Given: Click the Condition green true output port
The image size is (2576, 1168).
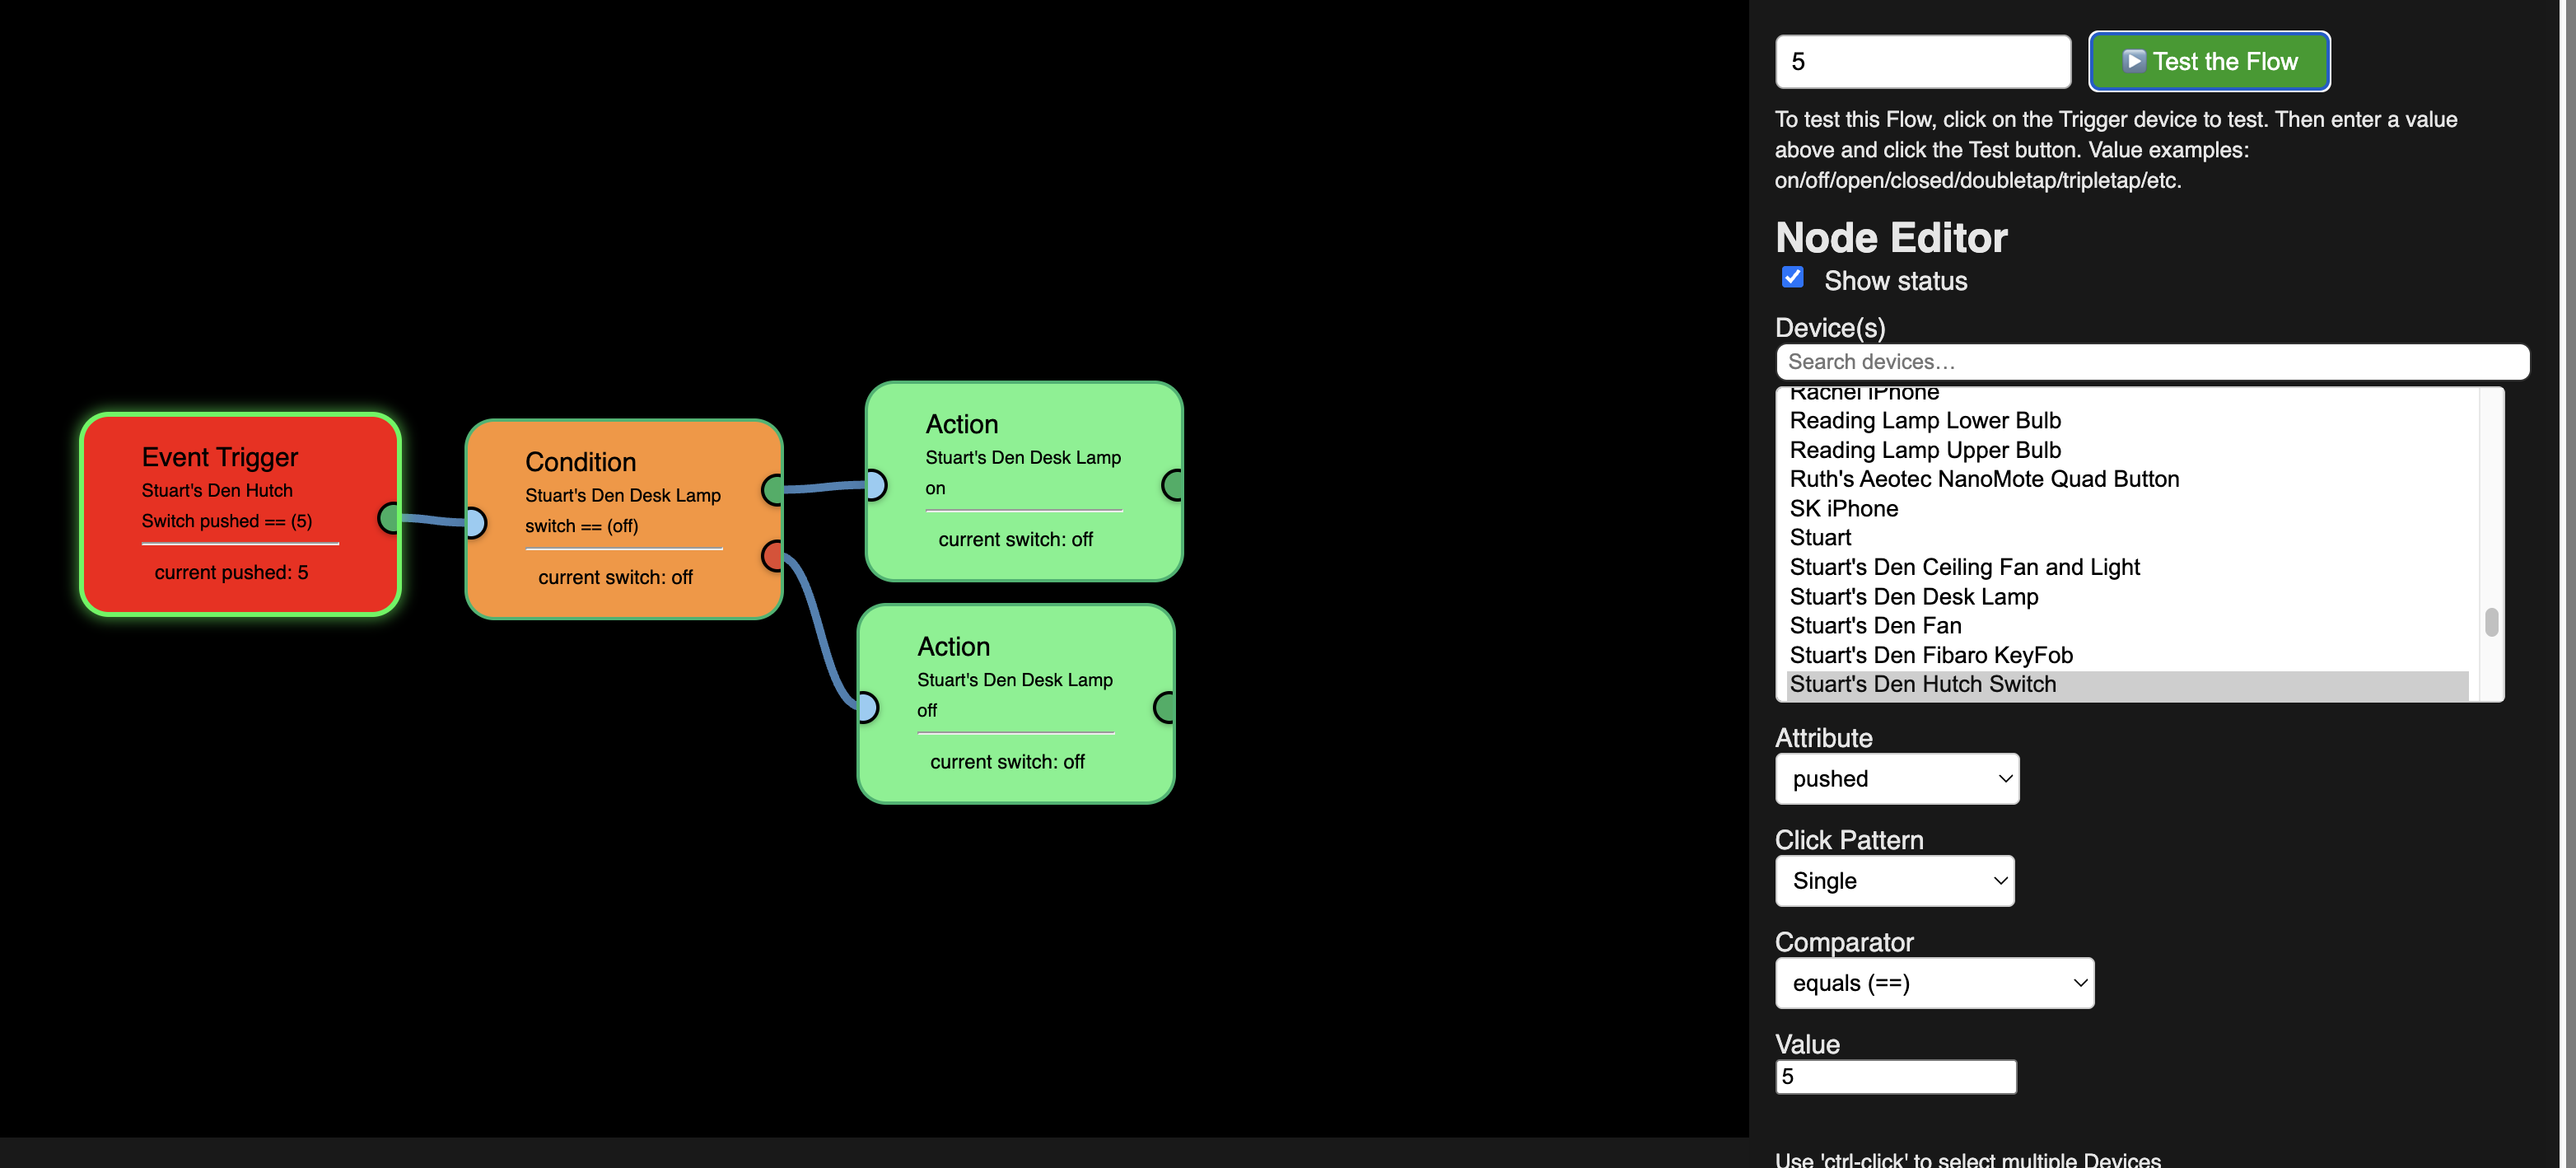Looking at the screenshot, I should tap(773, 489).
